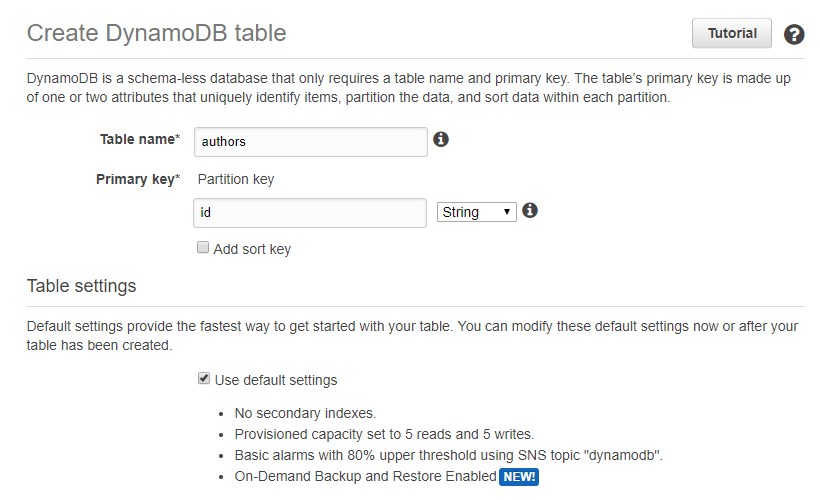Focus the Table name input with authors
820x500 pixels.
[x=311, y=142]
